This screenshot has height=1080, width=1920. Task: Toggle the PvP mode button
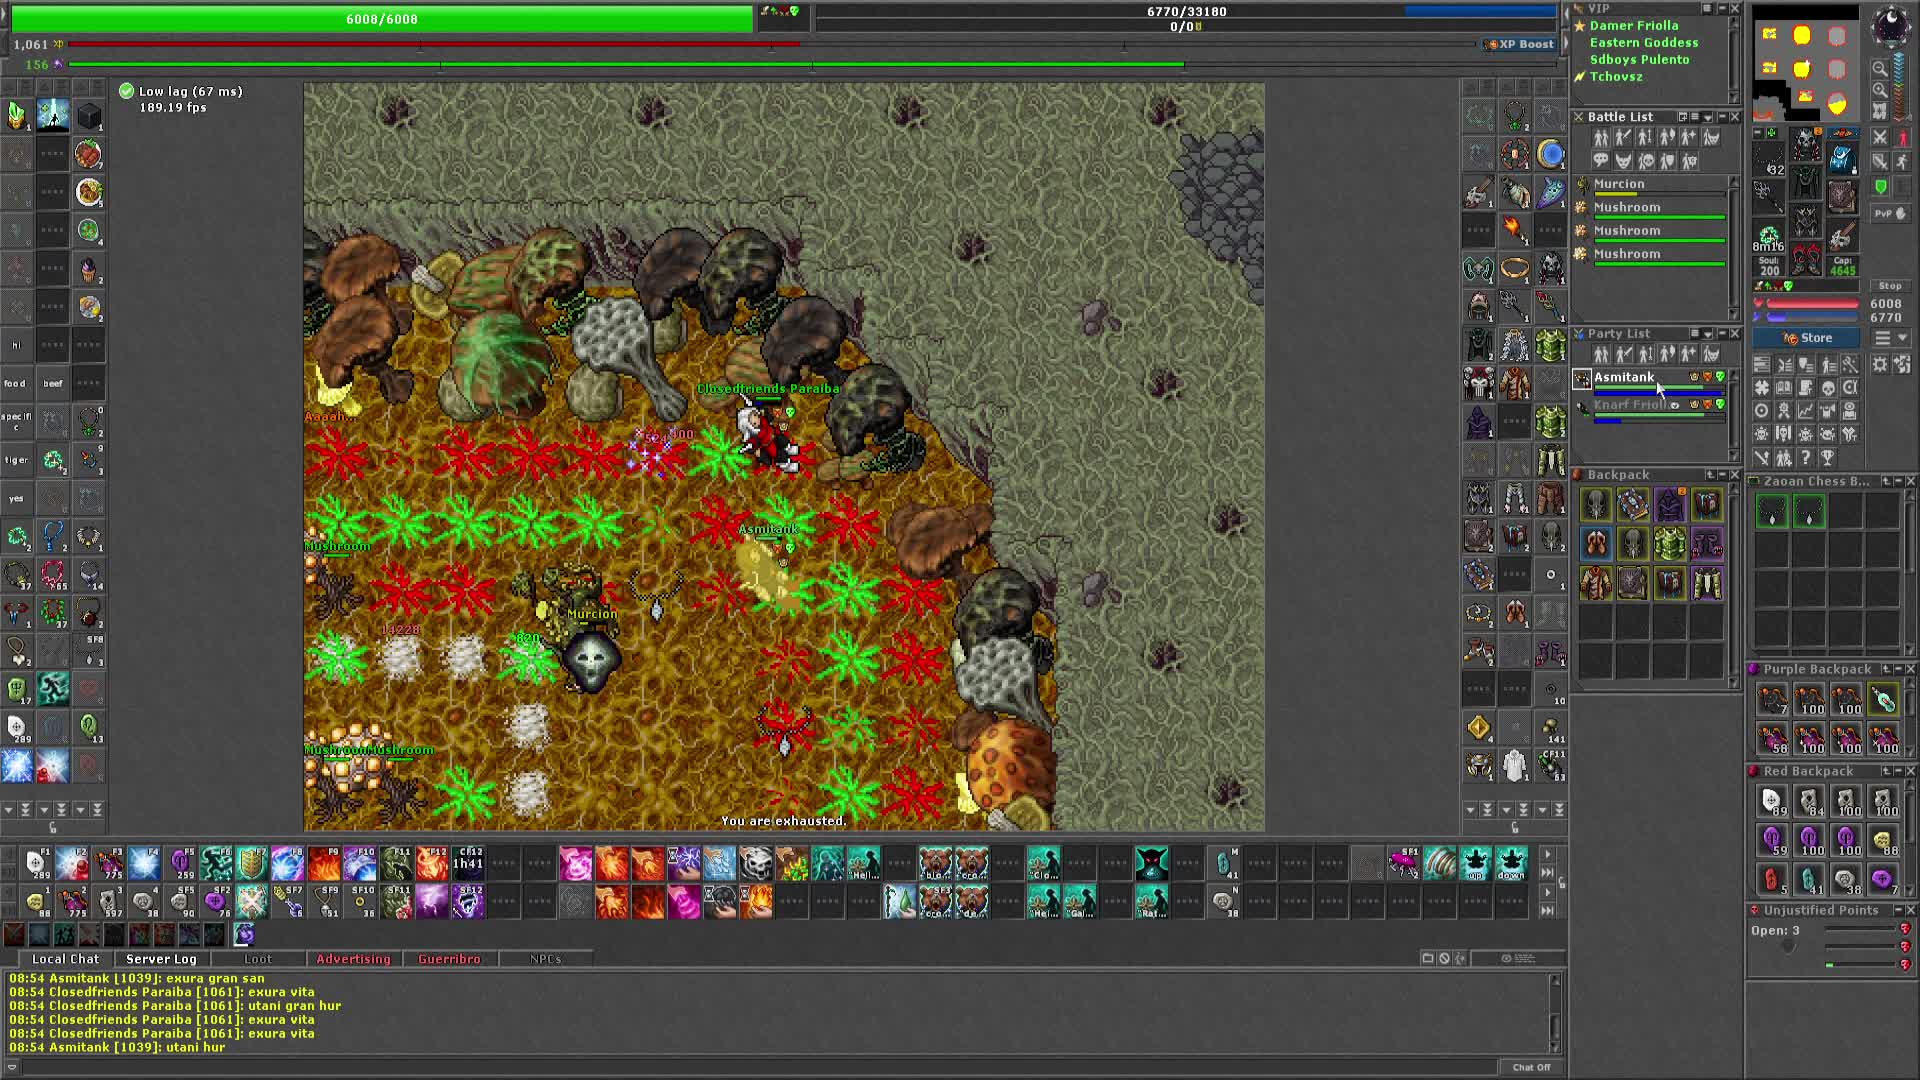coord(1891,213)
